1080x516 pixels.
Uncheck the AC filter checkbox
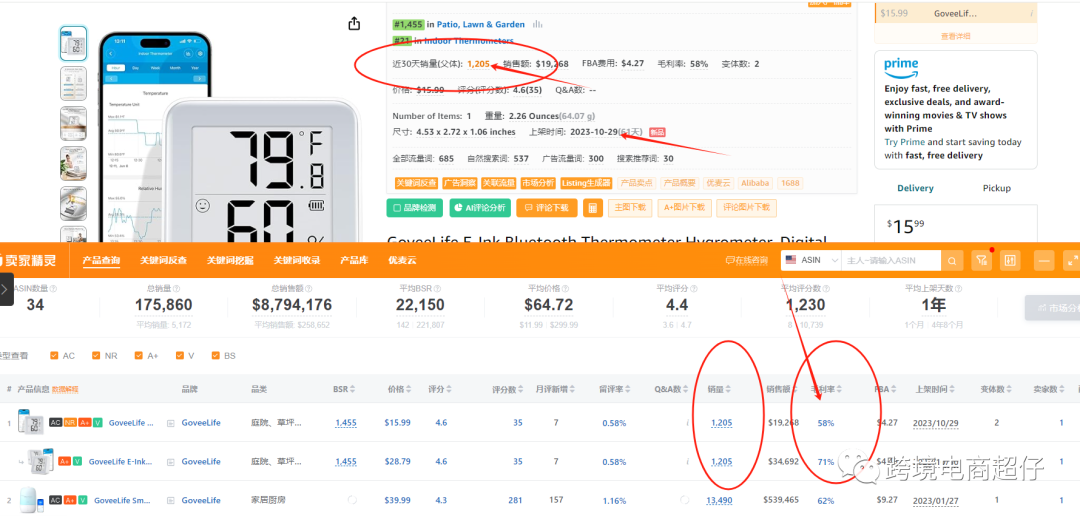(x=54, y=356)
